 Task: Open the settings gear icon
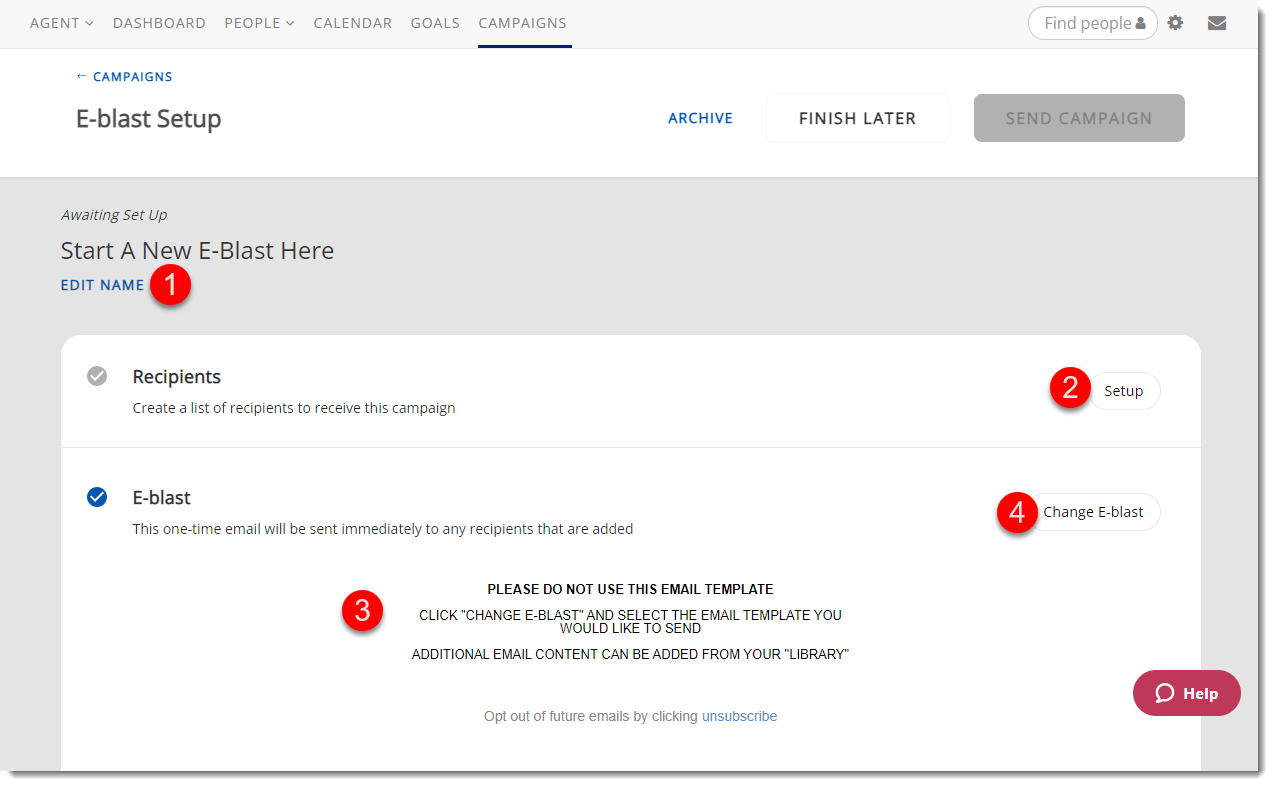[x=1175, y=23]
